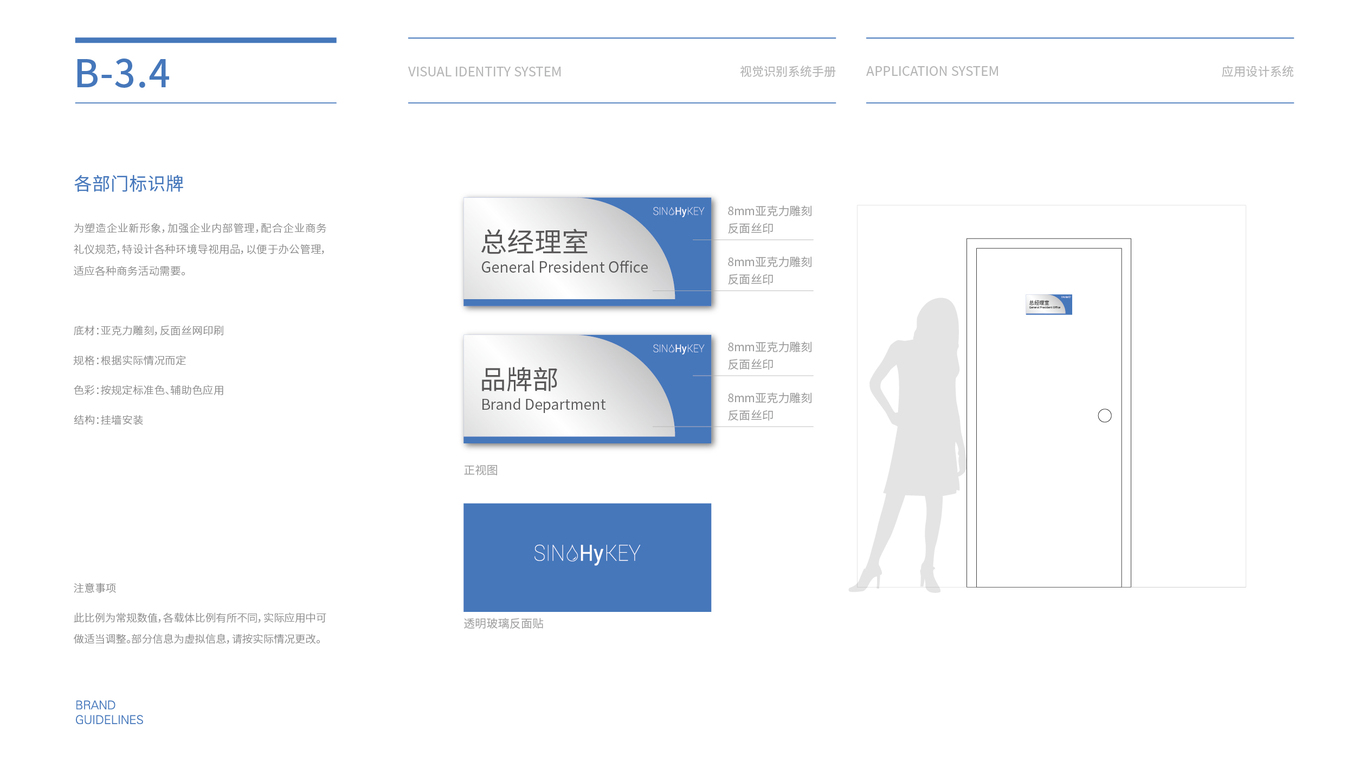Click the 底材:亚克力雕刻 specification line

tap(148, 330)
